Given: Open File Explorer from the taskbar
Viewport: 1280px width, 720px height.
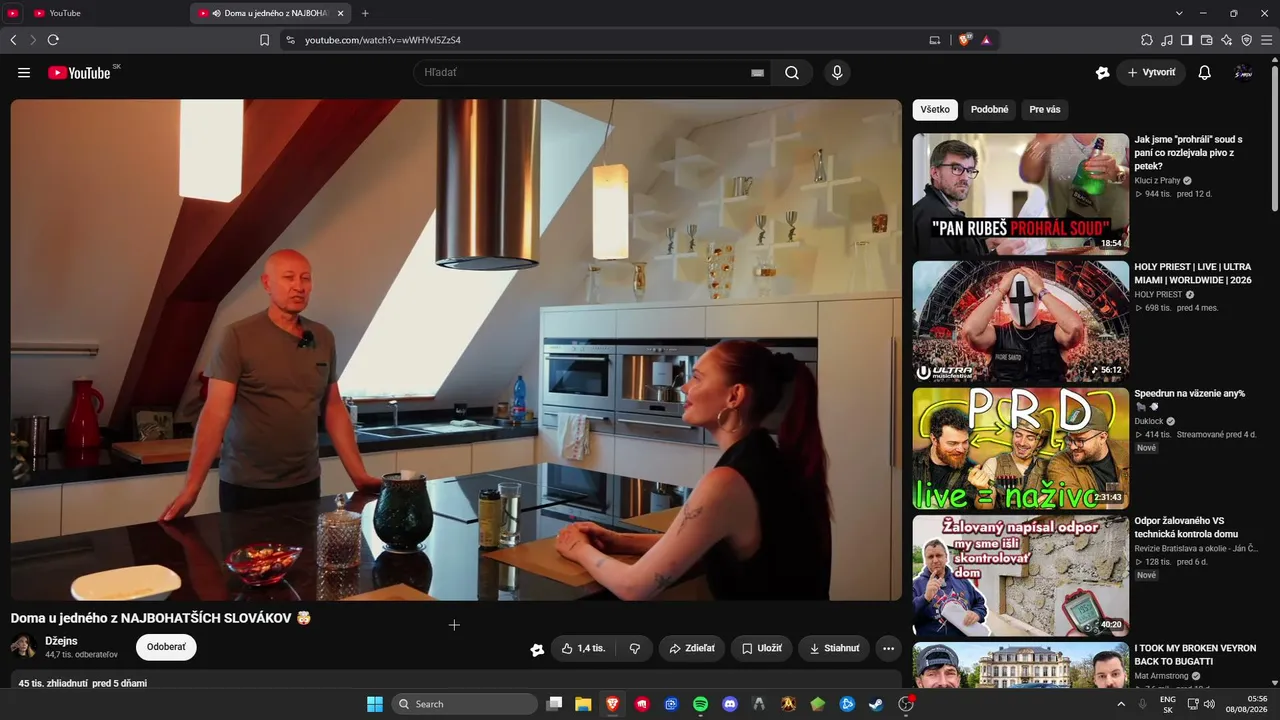Looking at the screenshot, I should 583,704.
